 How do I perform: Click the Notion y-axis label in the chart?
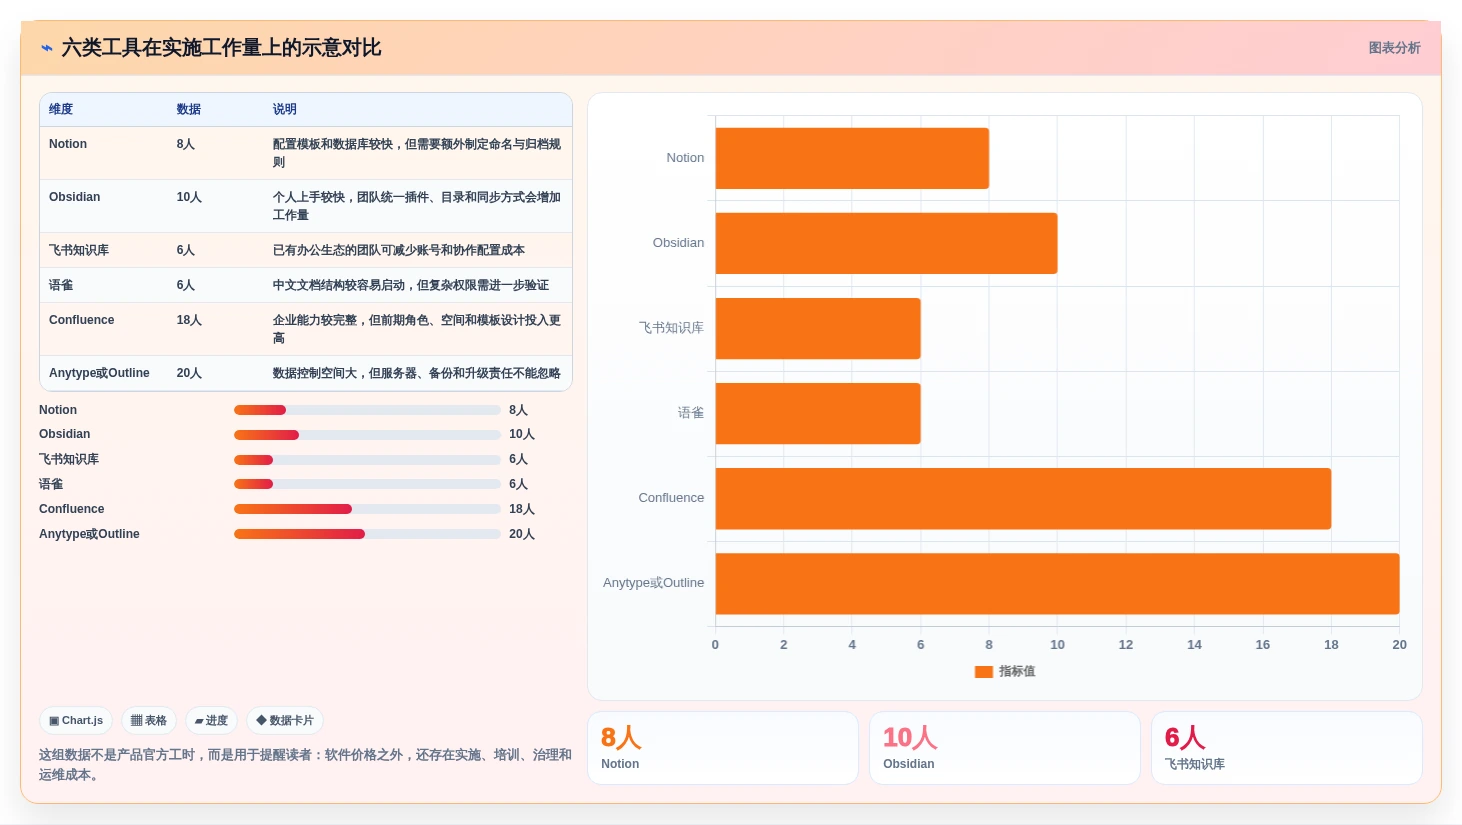point(685,158)
